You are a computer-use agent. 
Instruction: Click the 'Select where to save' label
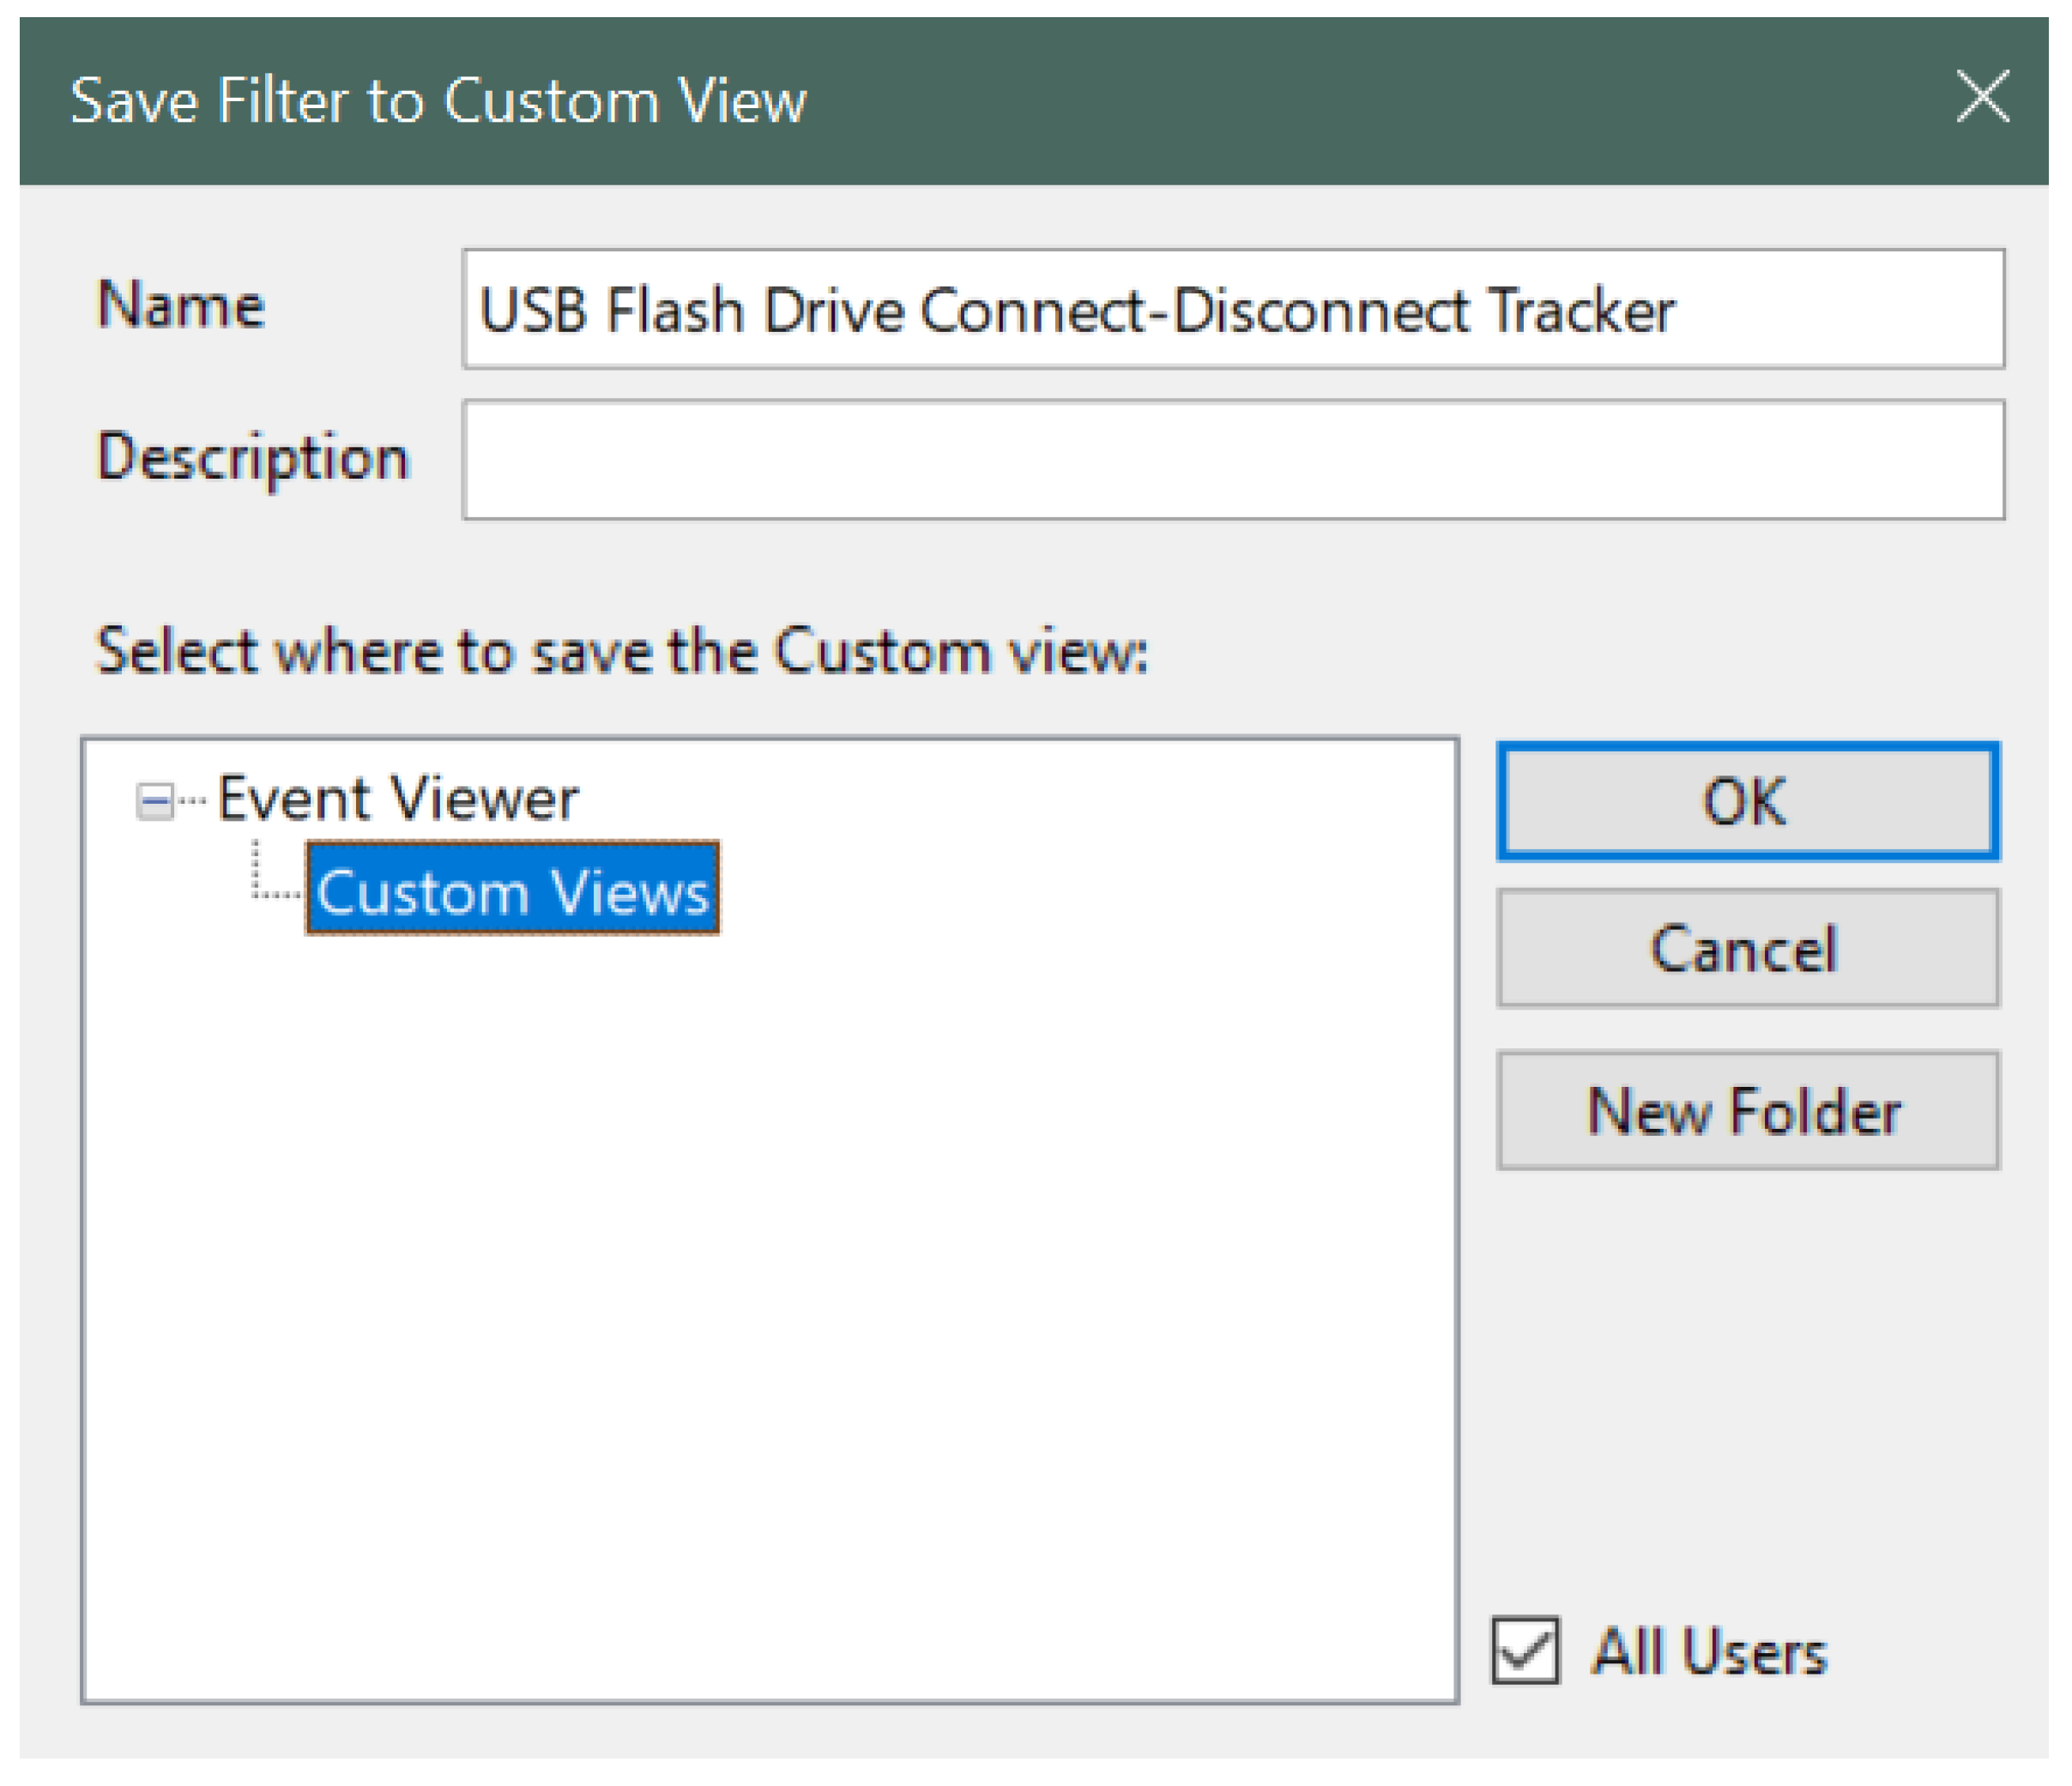coord(621,651)
